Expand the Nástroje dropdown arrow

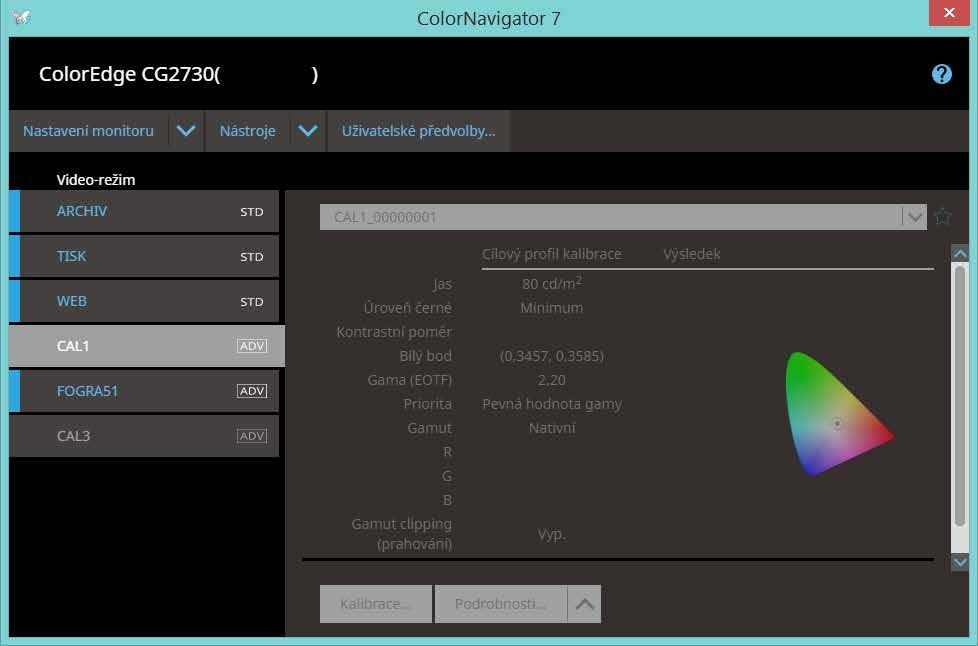point(307,131)
